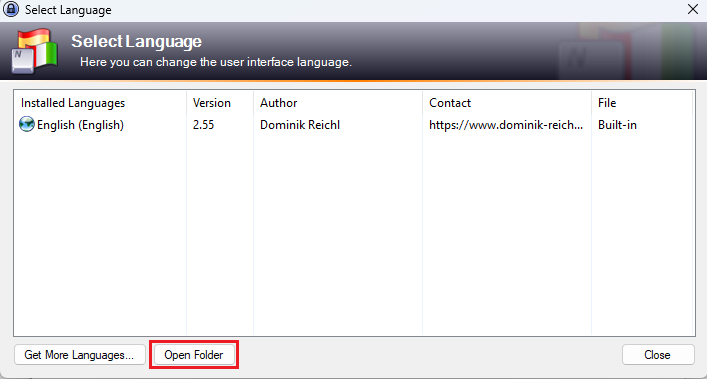Sort by Installed Languages column header
Screen dimensions: 707x379
100,103
